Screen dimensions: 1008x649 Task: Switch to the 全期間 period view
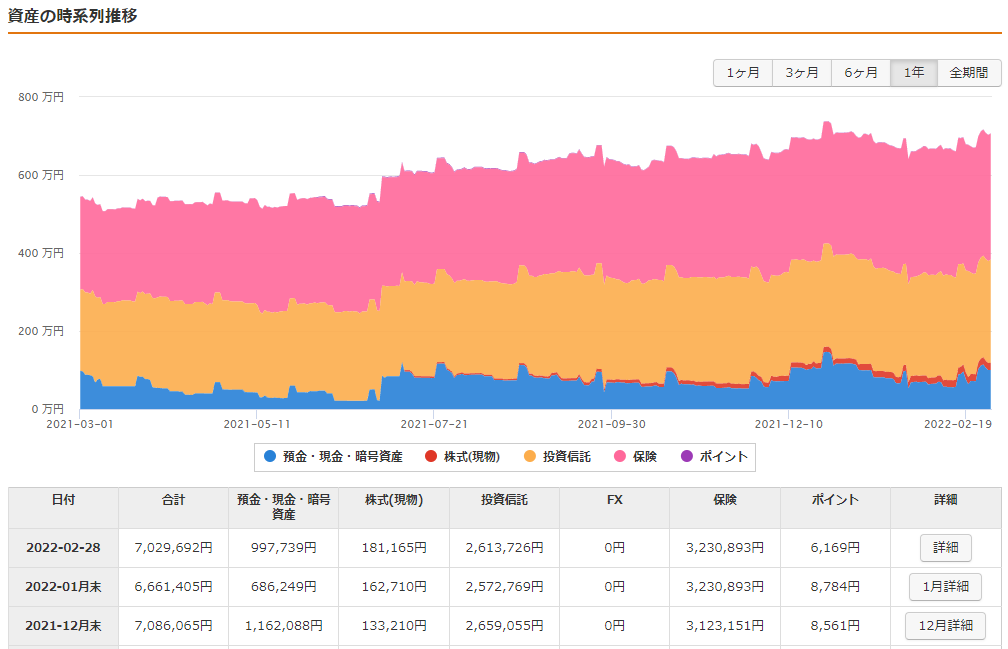click(969, 72)
